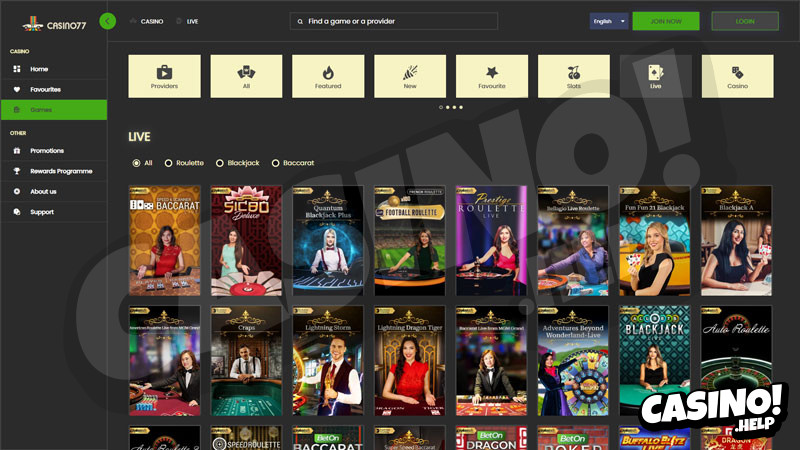This screenshot has width=800, height=450.
Task: Select Games in the sidebar
Action: tap(54, 110)
